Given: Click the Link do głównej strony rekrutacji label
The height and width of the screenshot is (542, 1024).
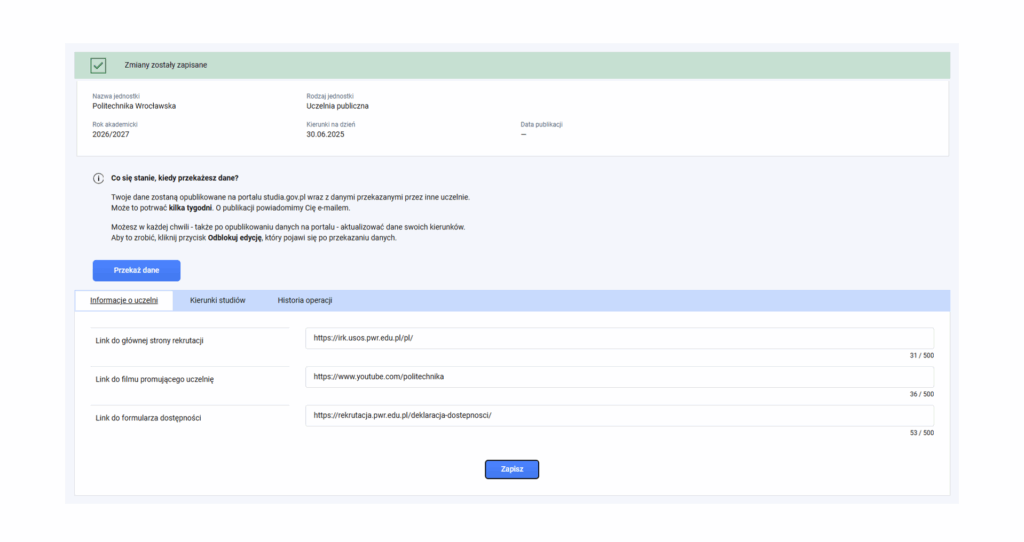Looking at the screenshot, I should point(150,341).
